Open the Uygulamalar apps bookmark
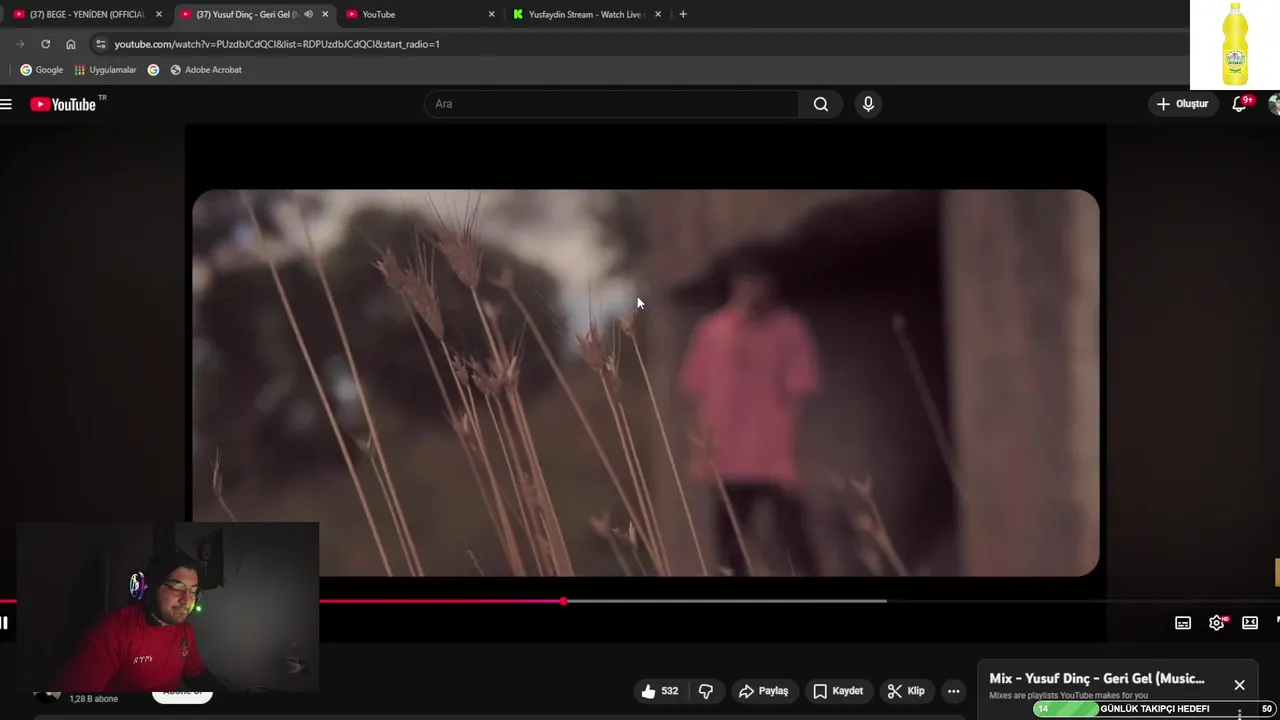The width and height of the screenshot is (1280, 720). tap(105, 70)
